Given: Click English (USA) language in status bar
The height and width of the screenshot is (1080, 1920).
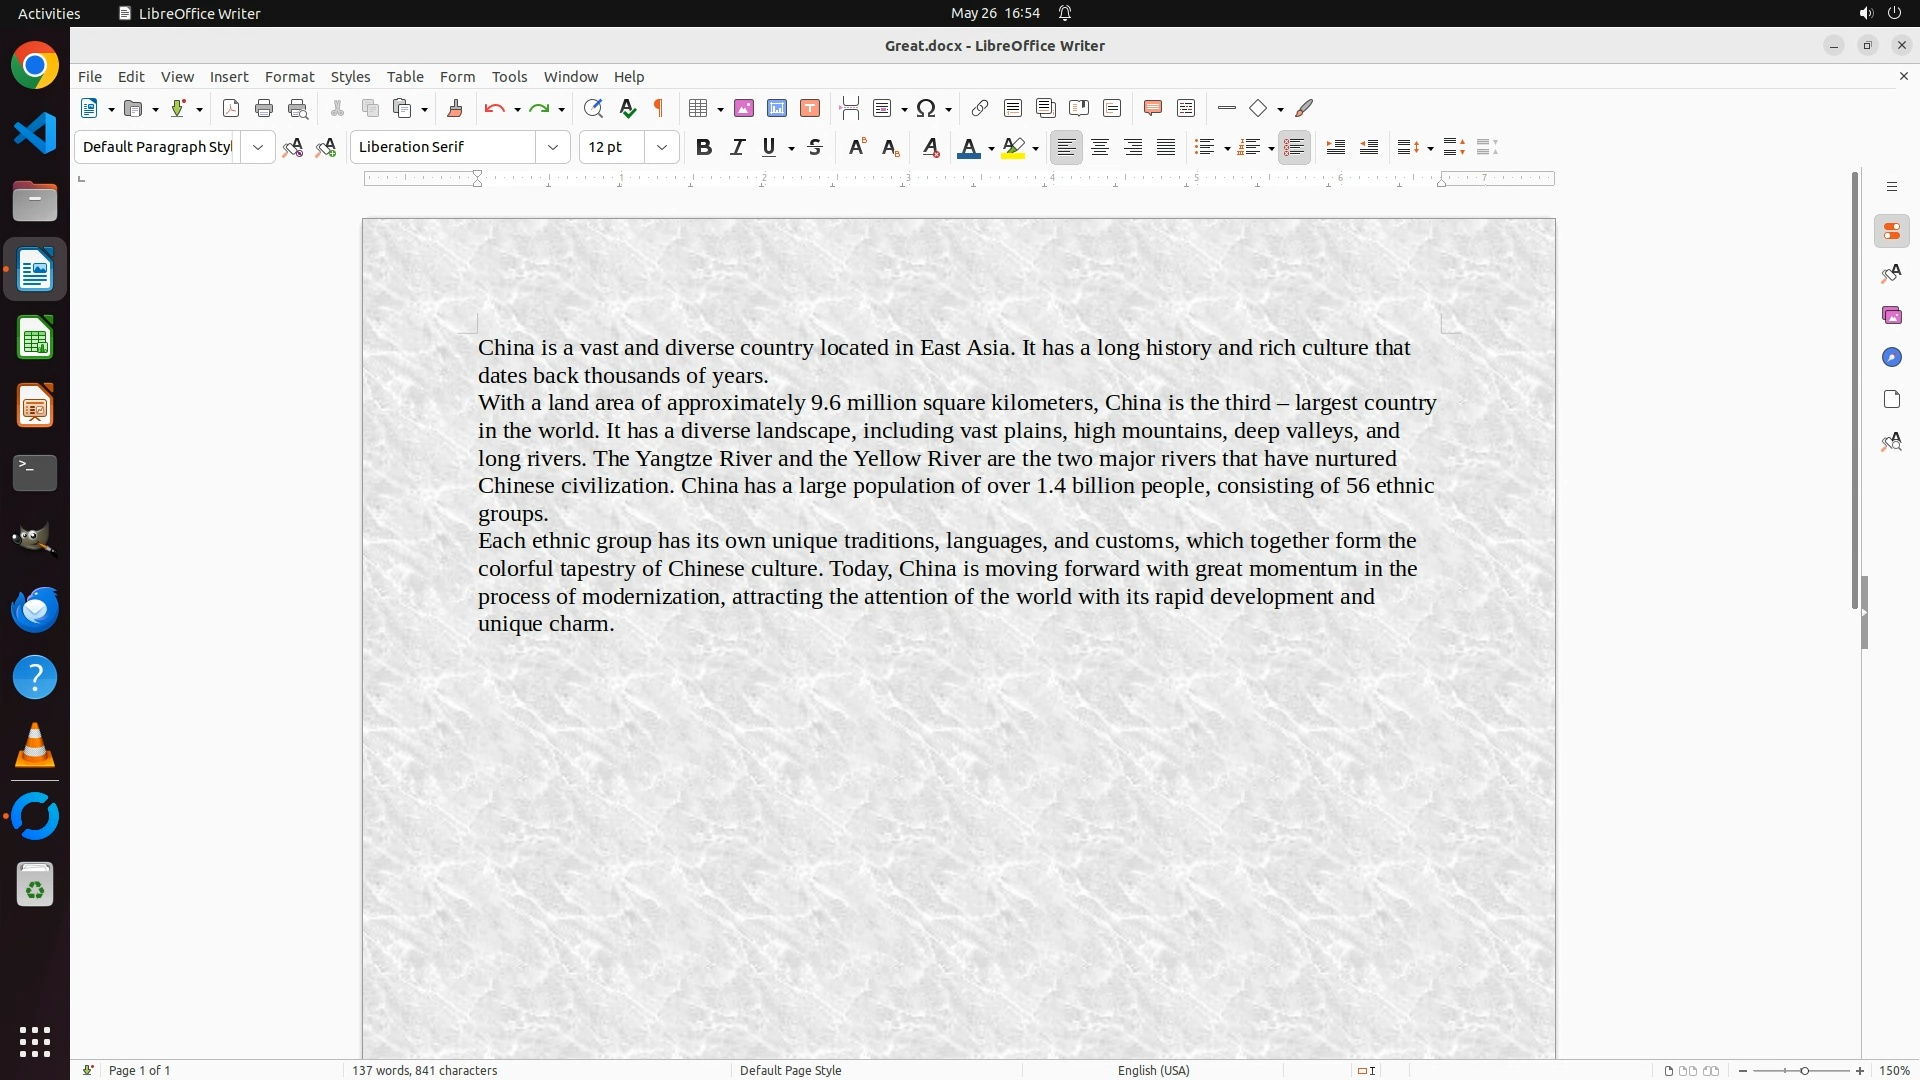Looking at the screenshot, I should (x=1153, y=1070).
